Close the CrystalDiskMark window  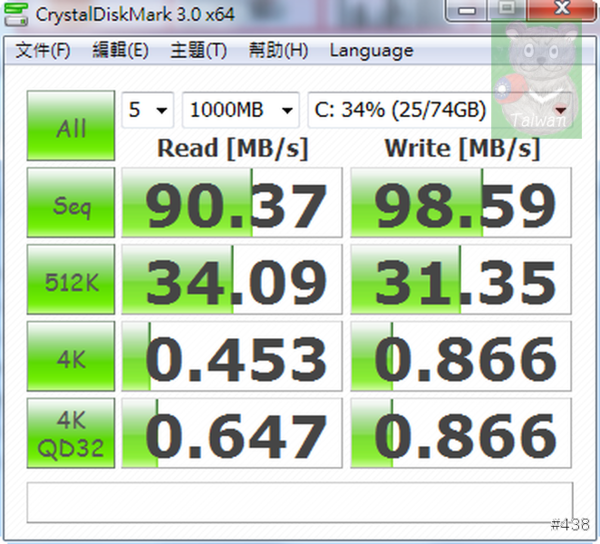click(x=562, y=9)
